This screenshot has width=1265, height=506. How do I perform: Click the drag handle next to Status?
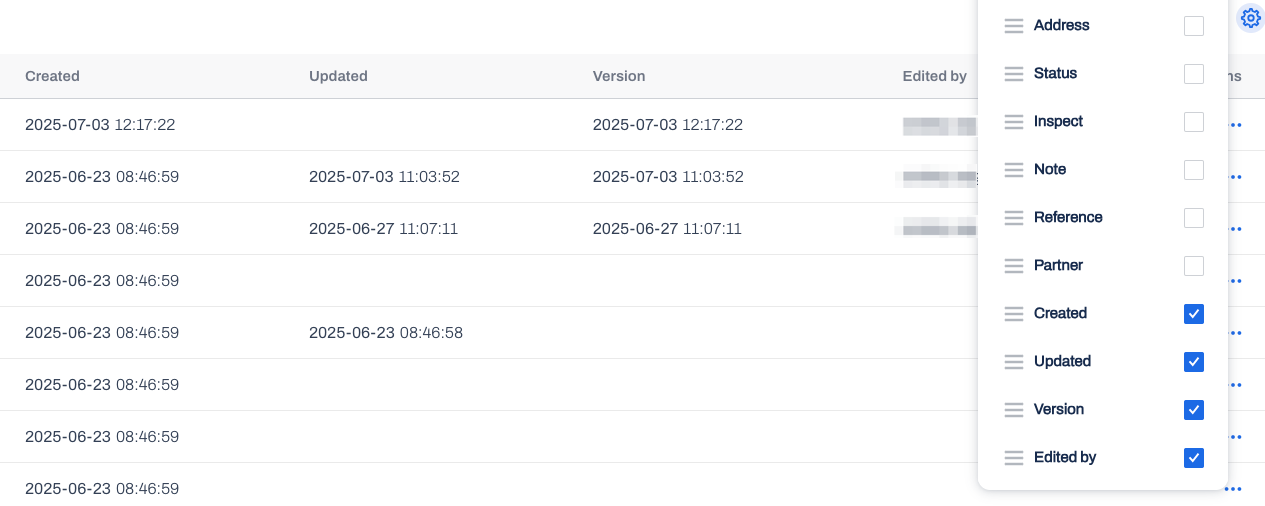pos(1014,74)
